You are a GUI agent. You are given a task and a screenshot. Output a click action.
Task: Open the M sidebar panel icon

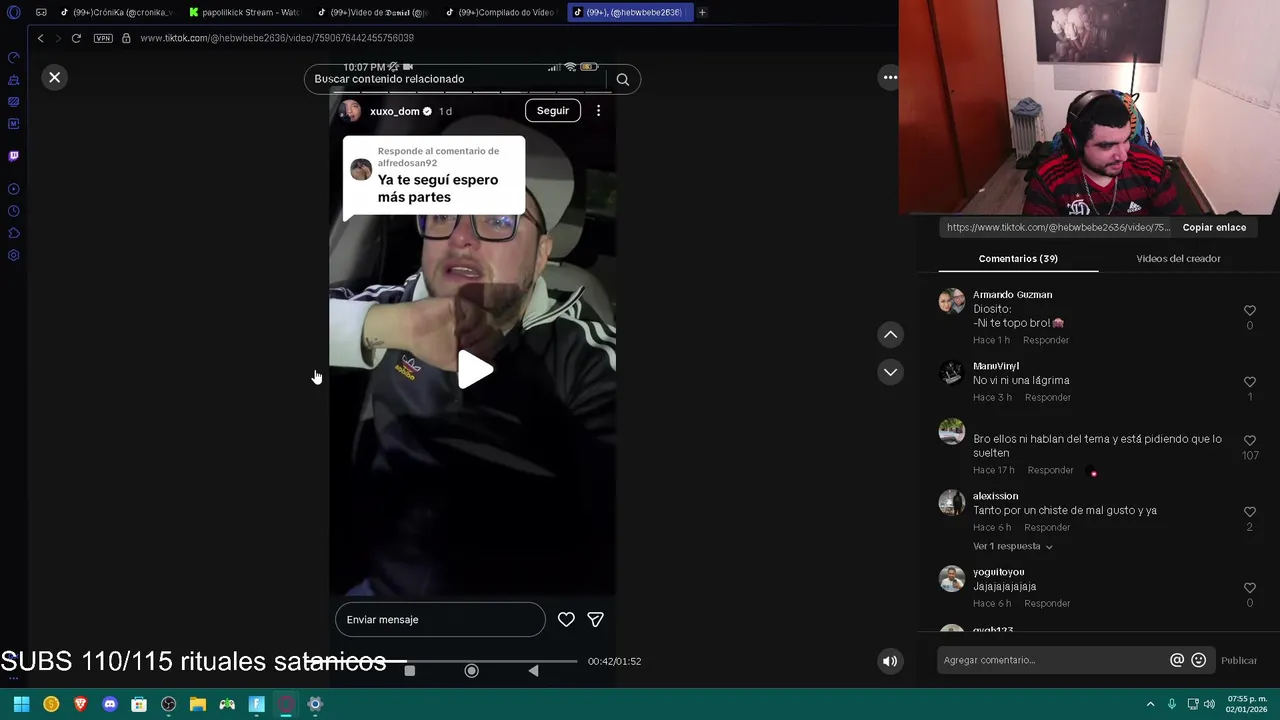14,124
